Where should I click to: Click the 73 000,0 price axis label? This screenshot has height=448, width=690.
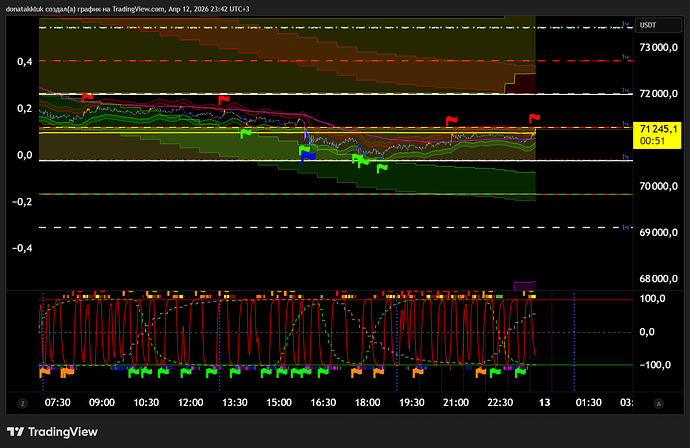click(x=658, y=48)
